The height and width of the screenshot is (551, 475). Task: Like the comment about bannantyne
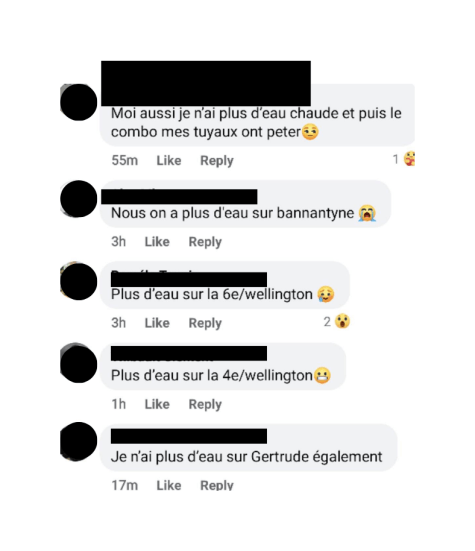(x=157, y=242)
